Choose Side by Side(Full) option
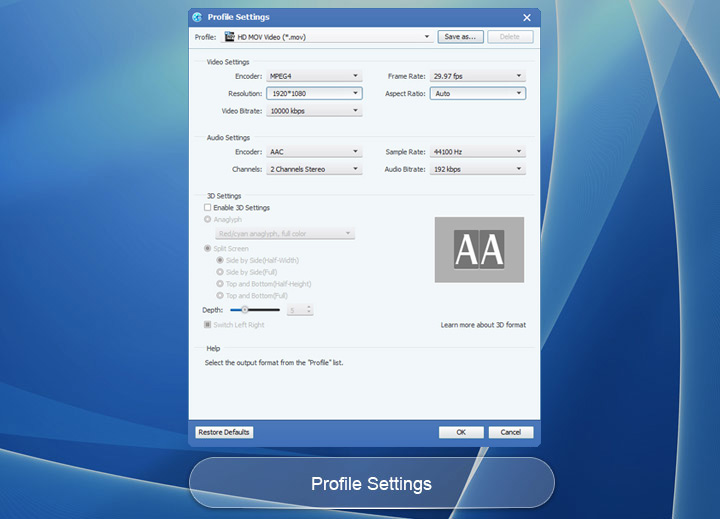The image size is (720, 519). point(220,272)
